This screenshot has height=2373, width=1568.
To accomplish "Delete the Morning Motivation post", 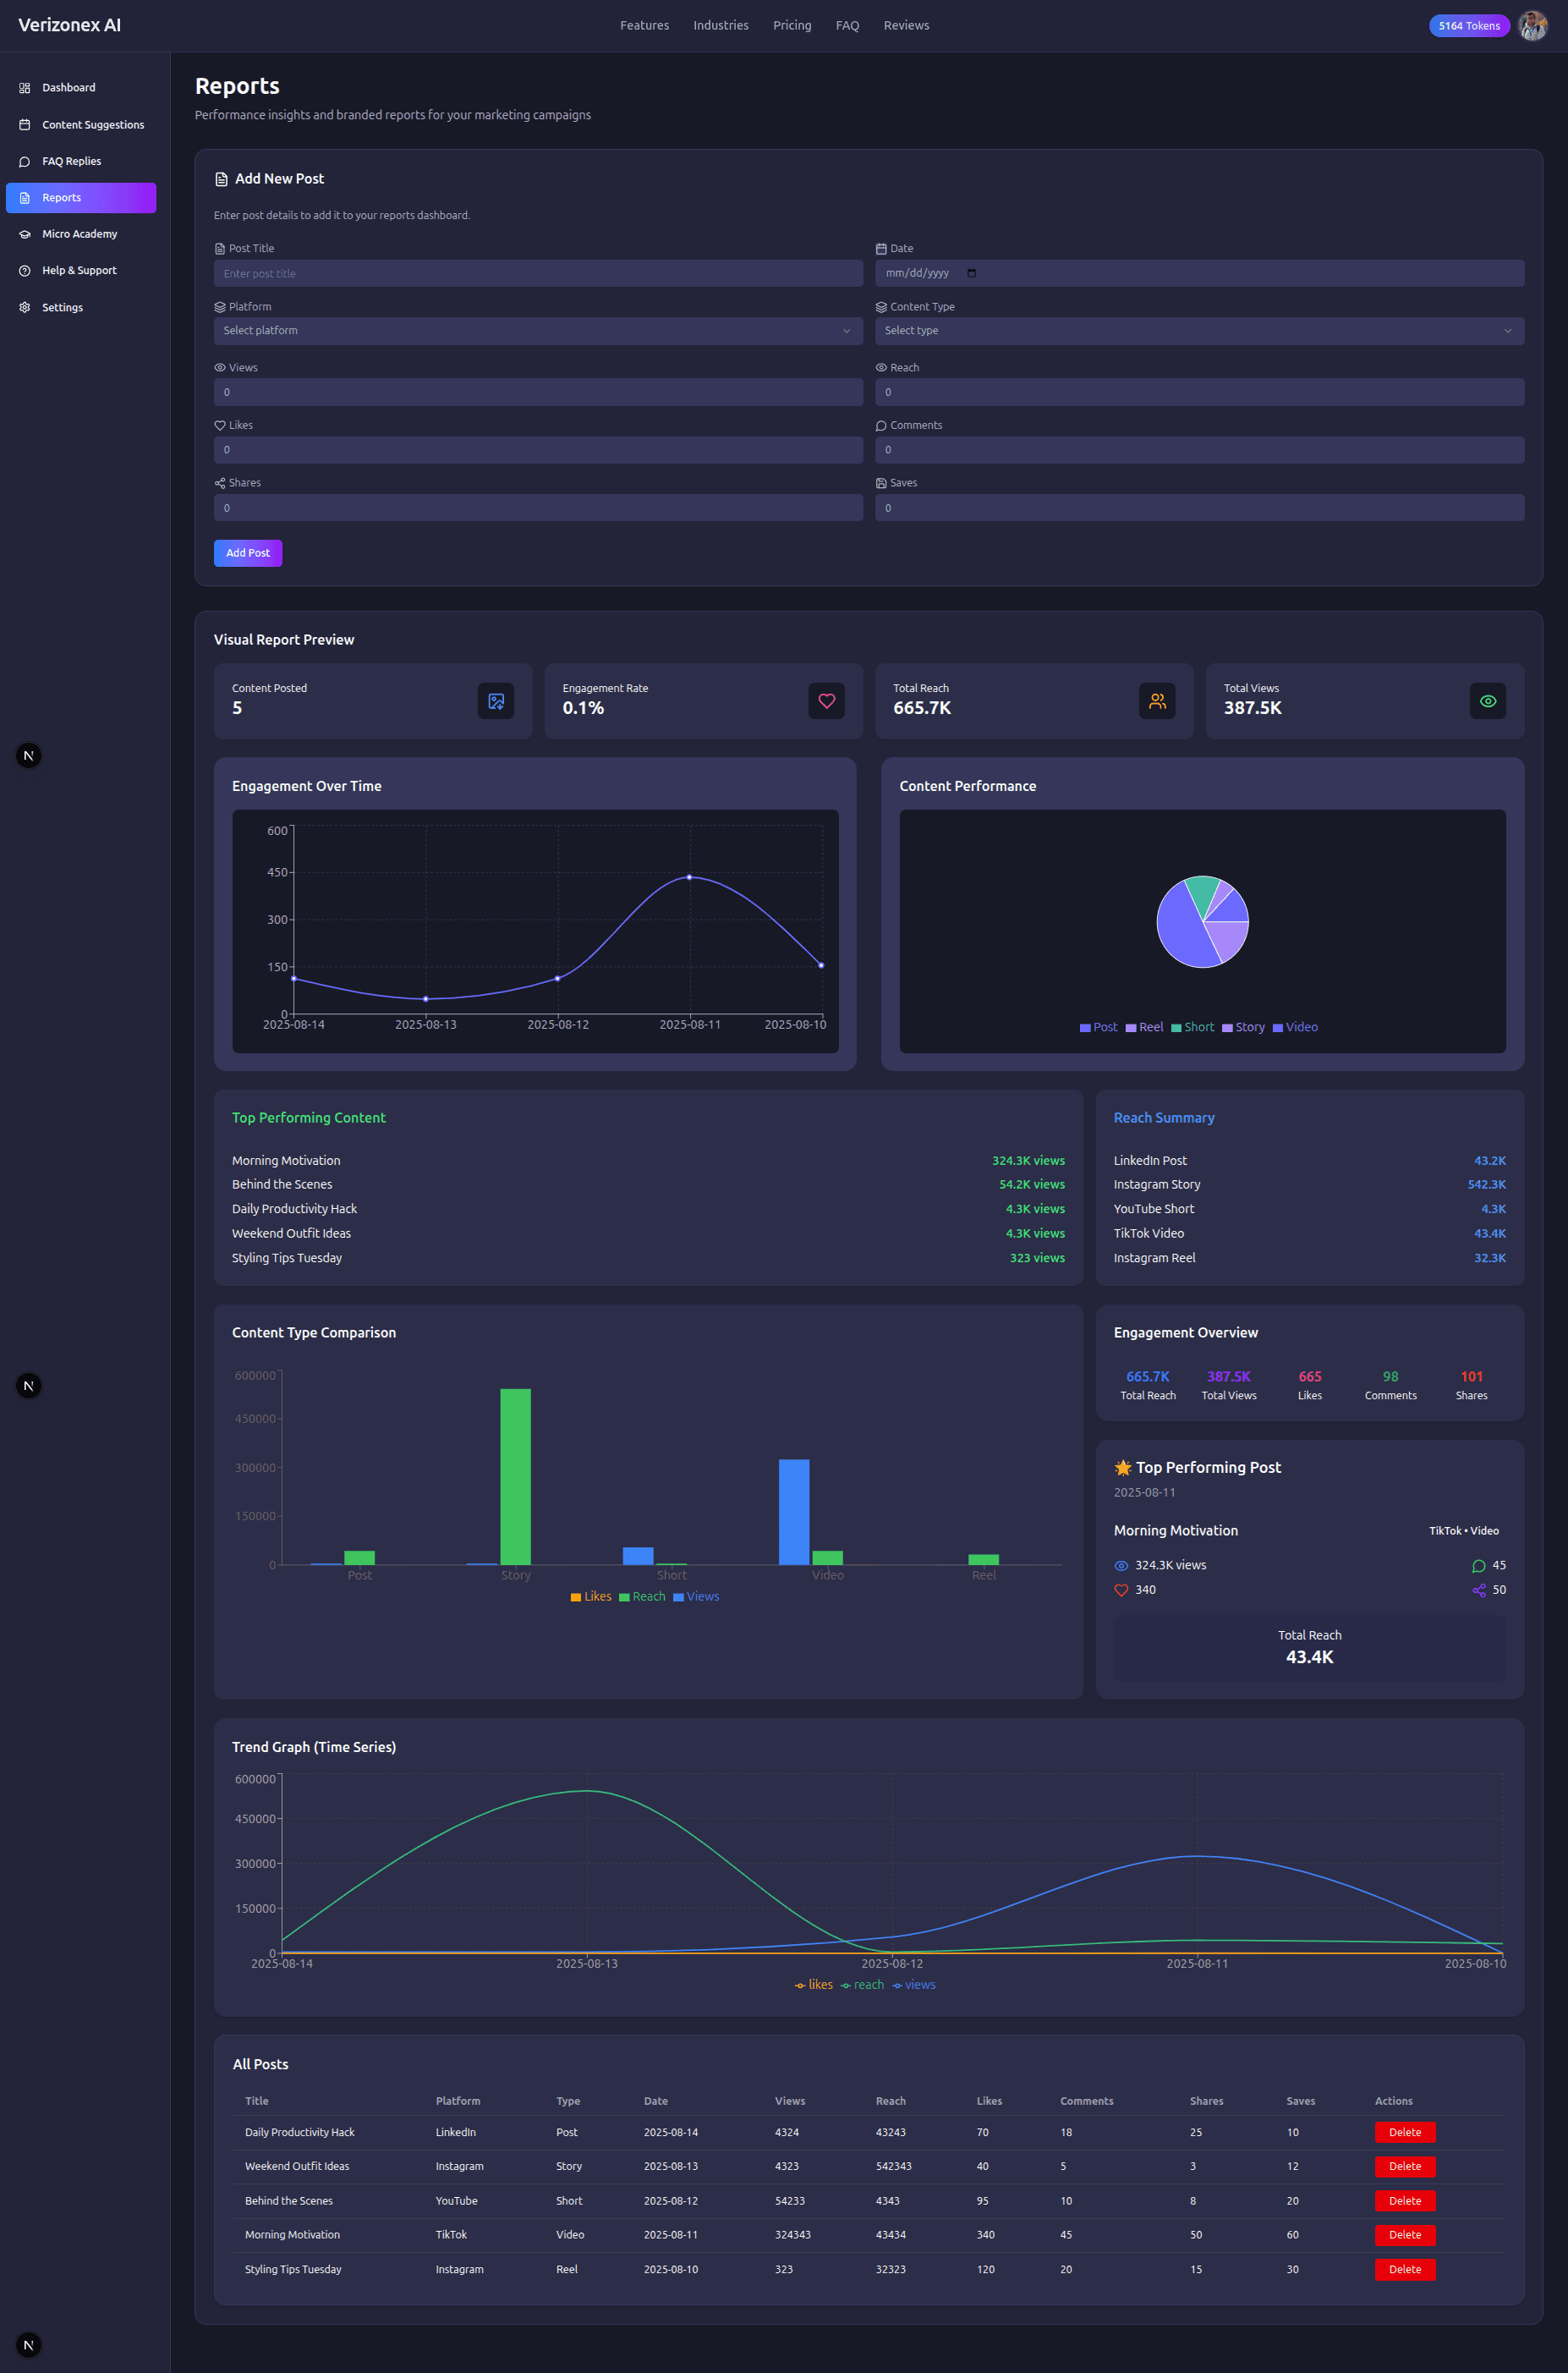I will tap(1404, 2234).
